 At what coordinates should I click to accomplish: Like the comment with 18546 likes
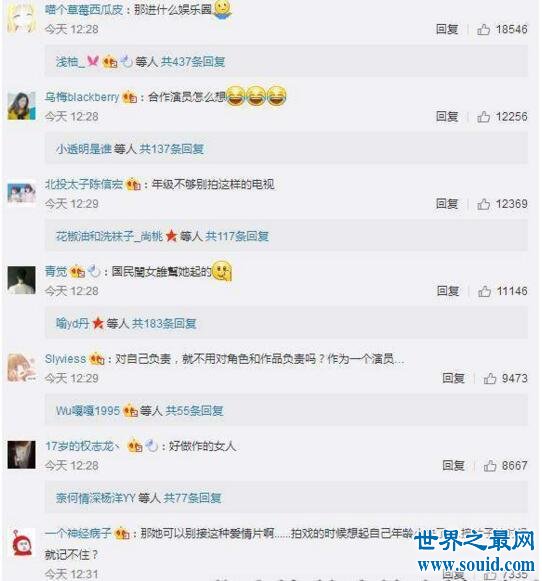tap(483, 29)
